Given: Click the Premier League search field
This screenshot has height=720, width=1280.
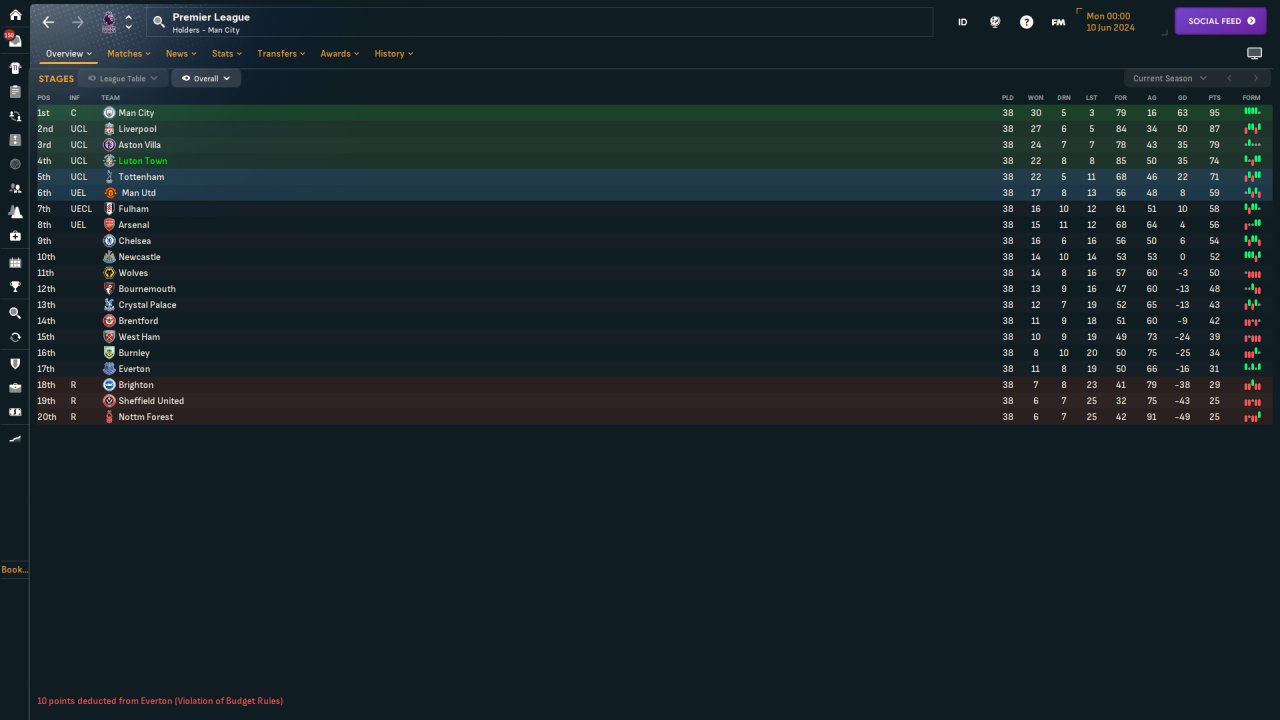Looking at the screenshot, I should (540, 22).
